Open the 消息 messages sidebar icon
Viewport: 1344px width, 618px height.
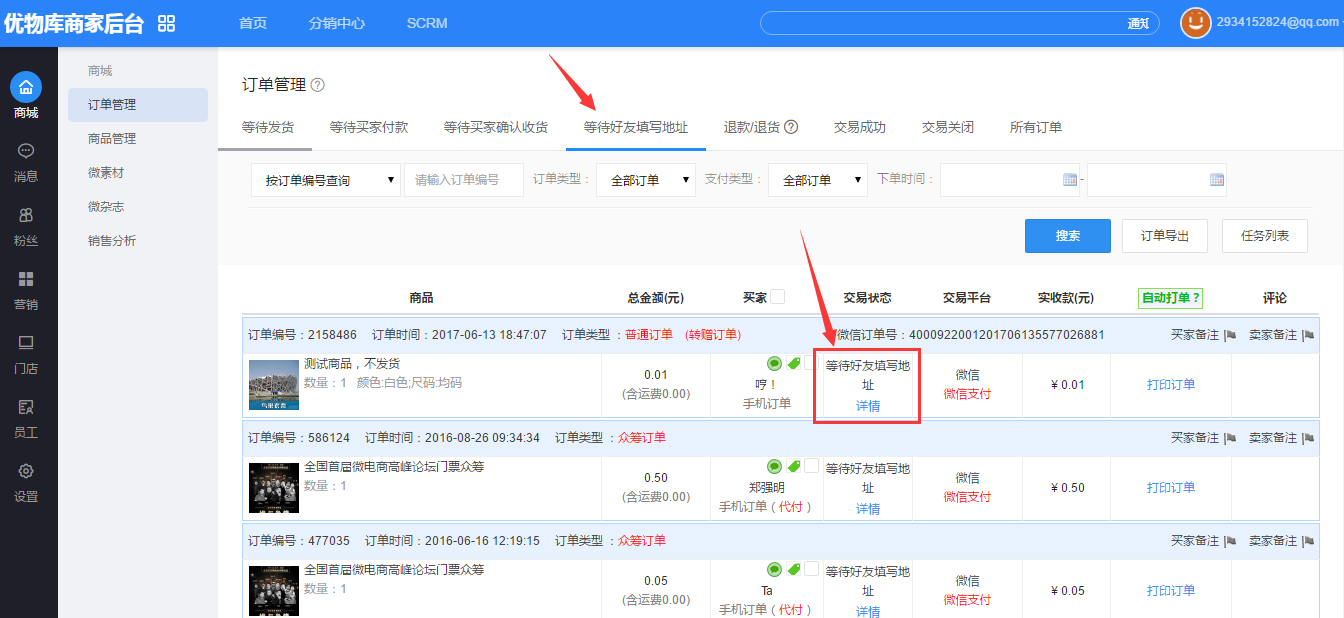coord(26,161)
